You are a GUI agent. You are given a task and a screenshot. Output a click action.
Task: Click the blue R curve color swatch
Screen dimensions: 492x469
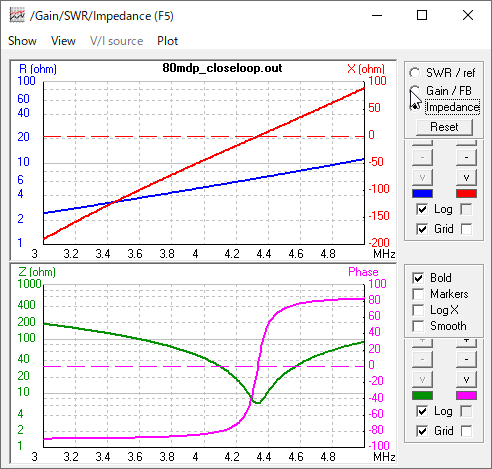(422, 194)
